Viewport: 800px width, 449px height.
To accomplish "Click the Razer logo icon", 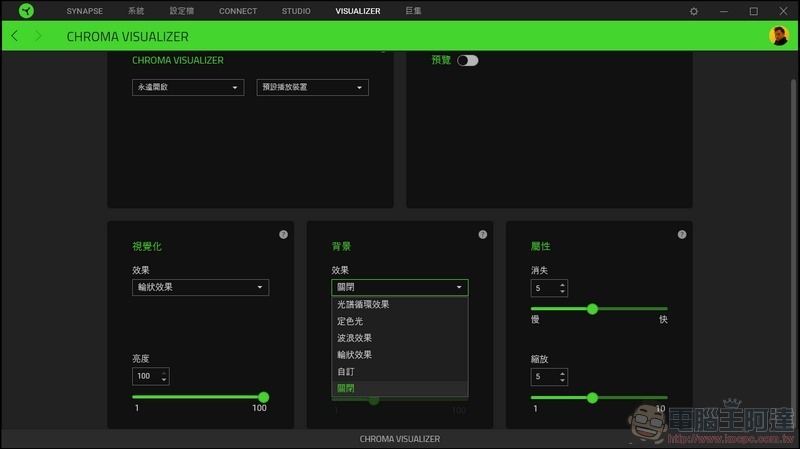I will point(26,11).
